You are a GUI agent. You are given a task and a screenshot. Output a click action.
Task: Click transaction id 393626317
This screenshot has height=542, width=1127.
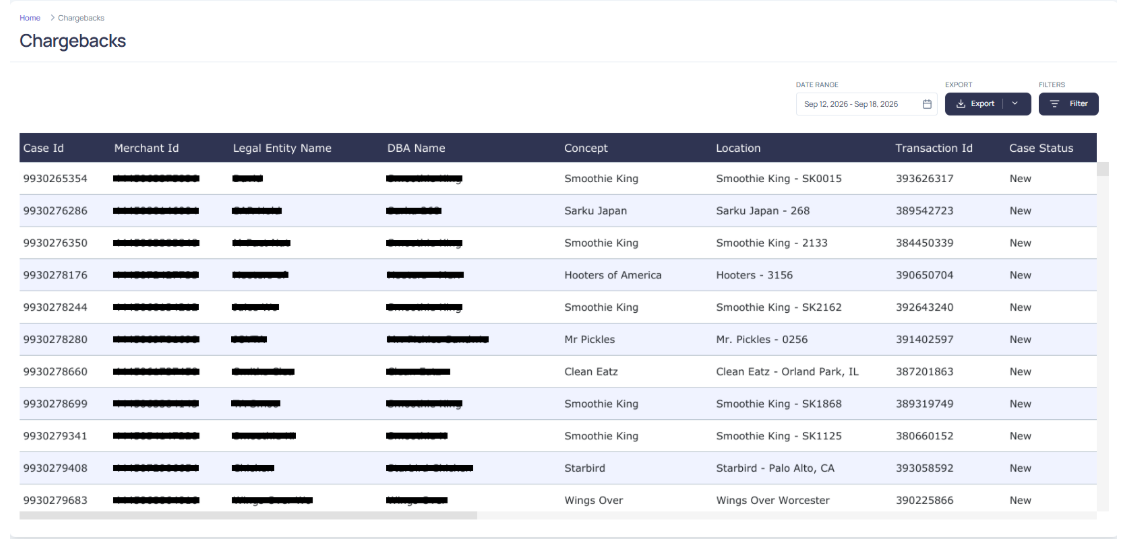point(924,179)
